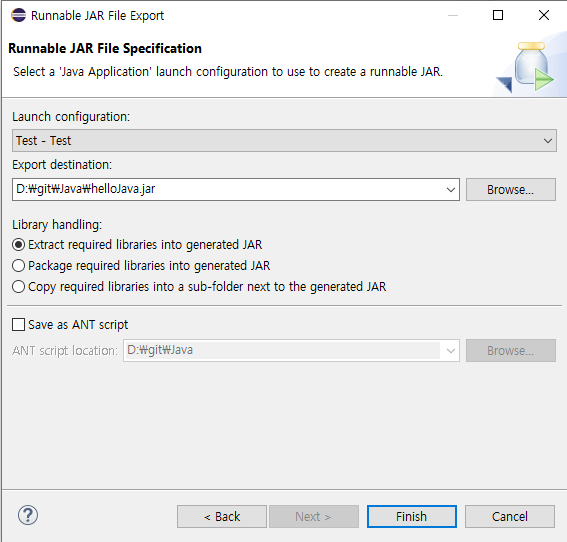The width and height of the screenshot is (567, 542).
Task: Click the Cancel button
Action: click(x=510, y=516)
